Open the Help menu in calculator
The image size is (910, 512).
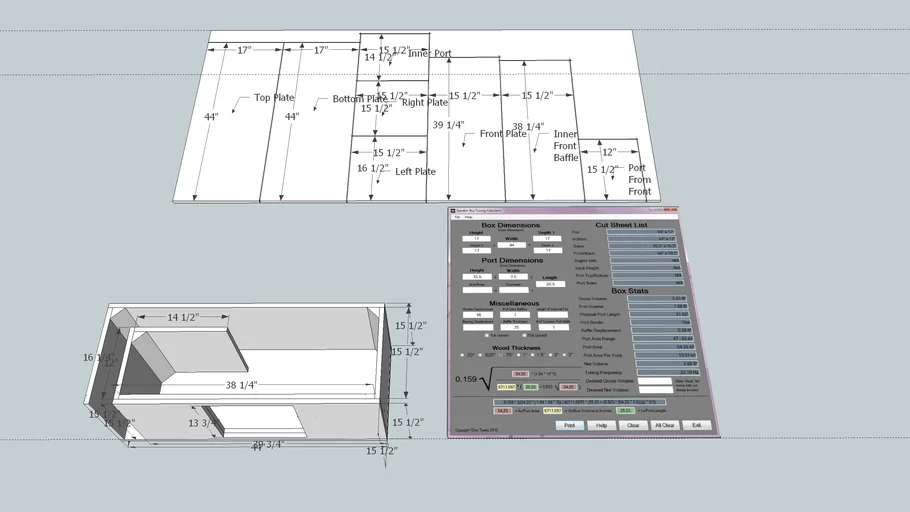tap(466, 217)
